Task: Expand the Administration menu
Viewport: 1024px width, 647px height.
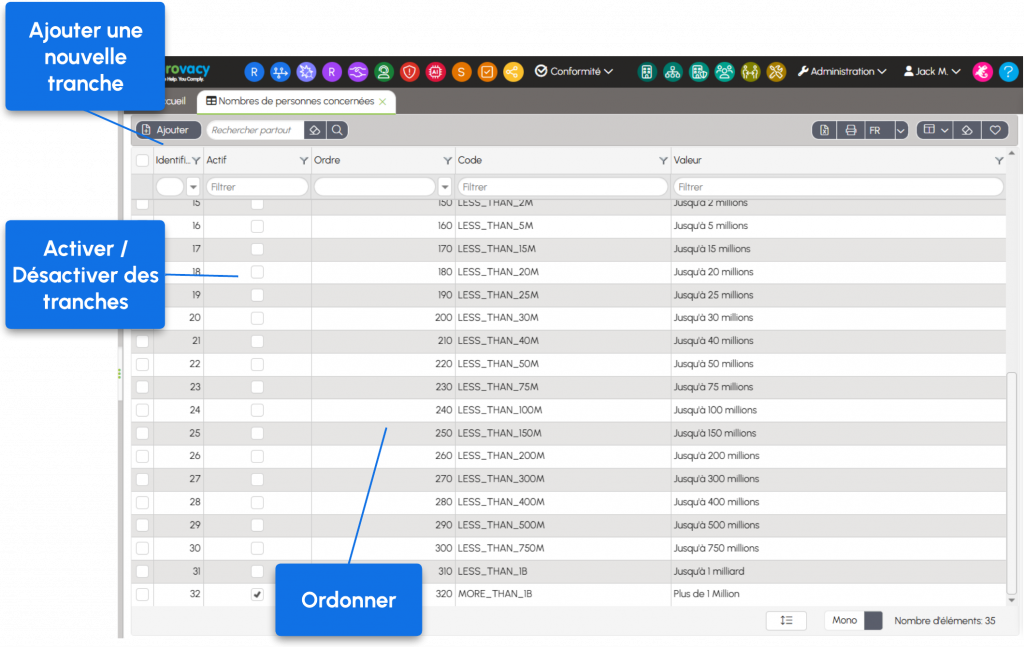Action: point(842,71)
